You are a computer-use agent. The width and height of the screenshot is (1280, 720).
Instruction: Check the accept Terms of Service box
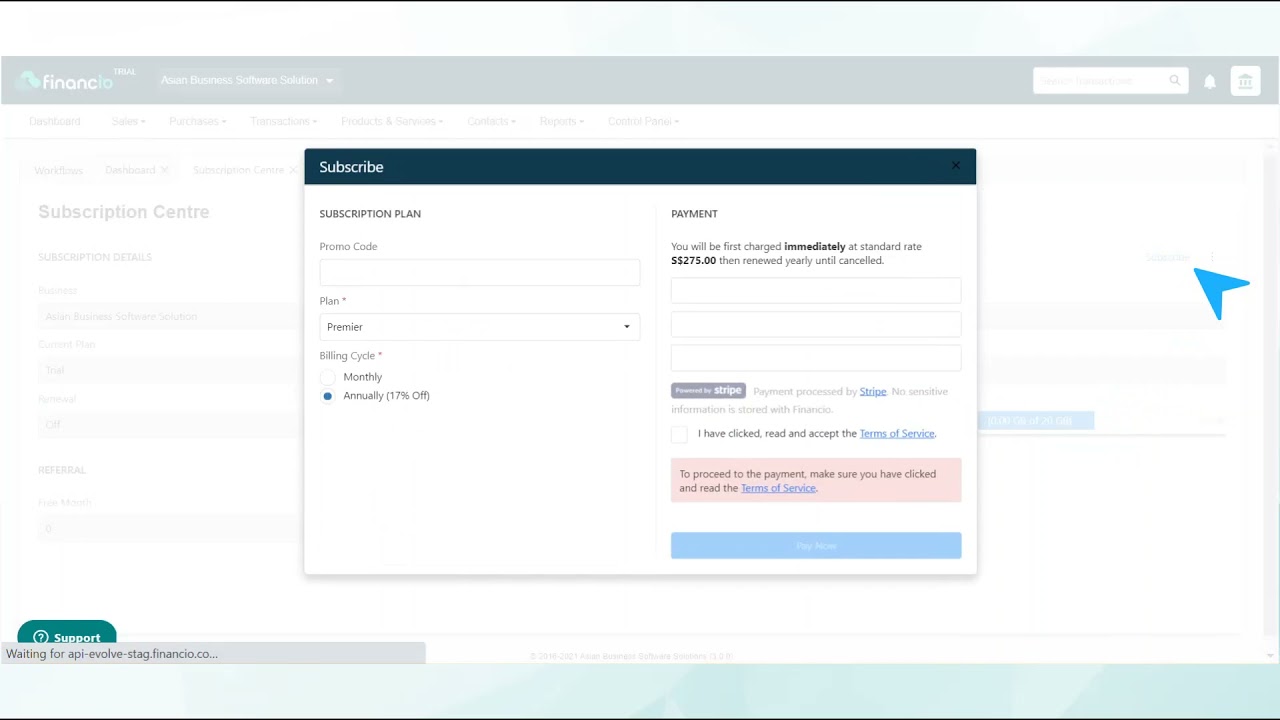tap(680, 434)
